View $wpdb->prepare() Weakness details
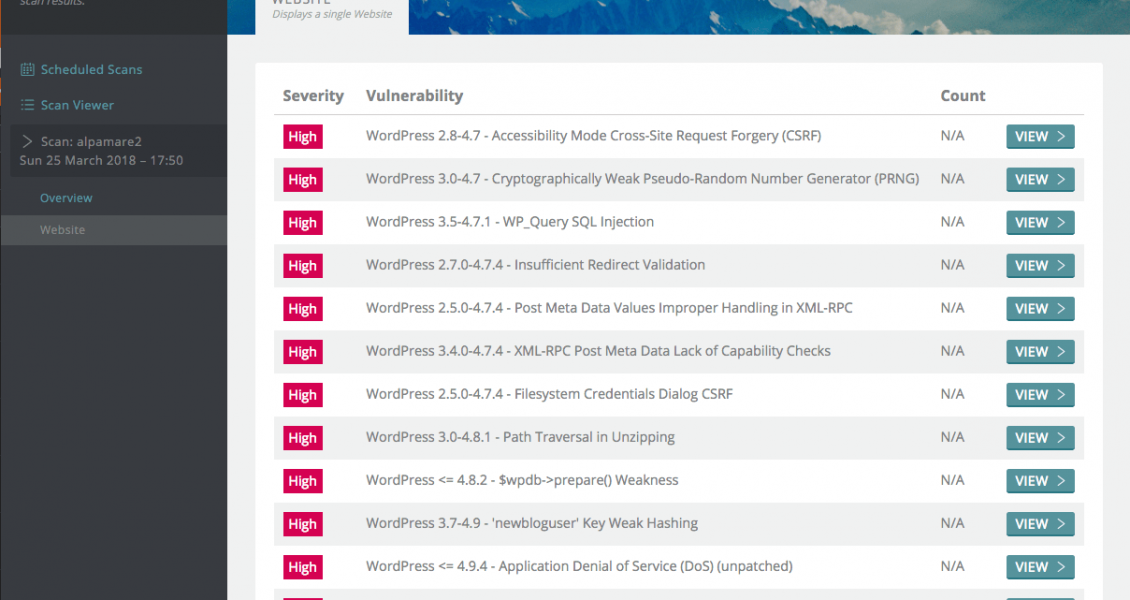 click(x=1040, y=481)
